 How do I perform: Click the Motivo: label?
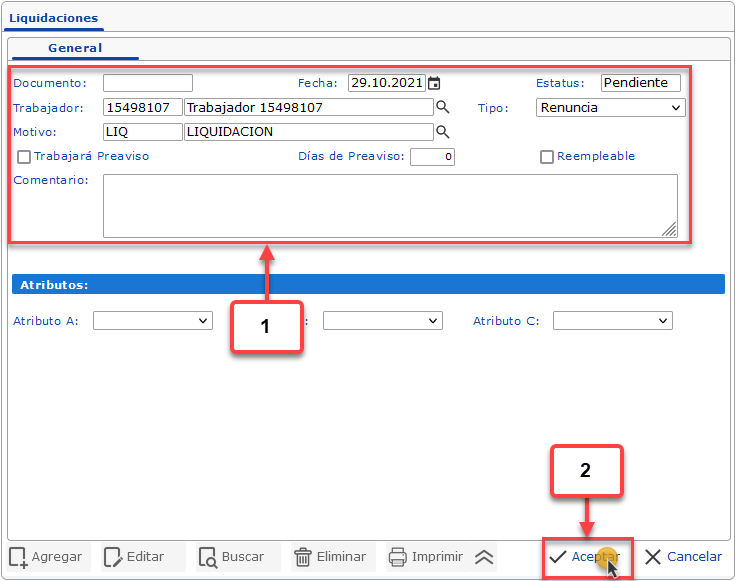[x=35, y=132]
